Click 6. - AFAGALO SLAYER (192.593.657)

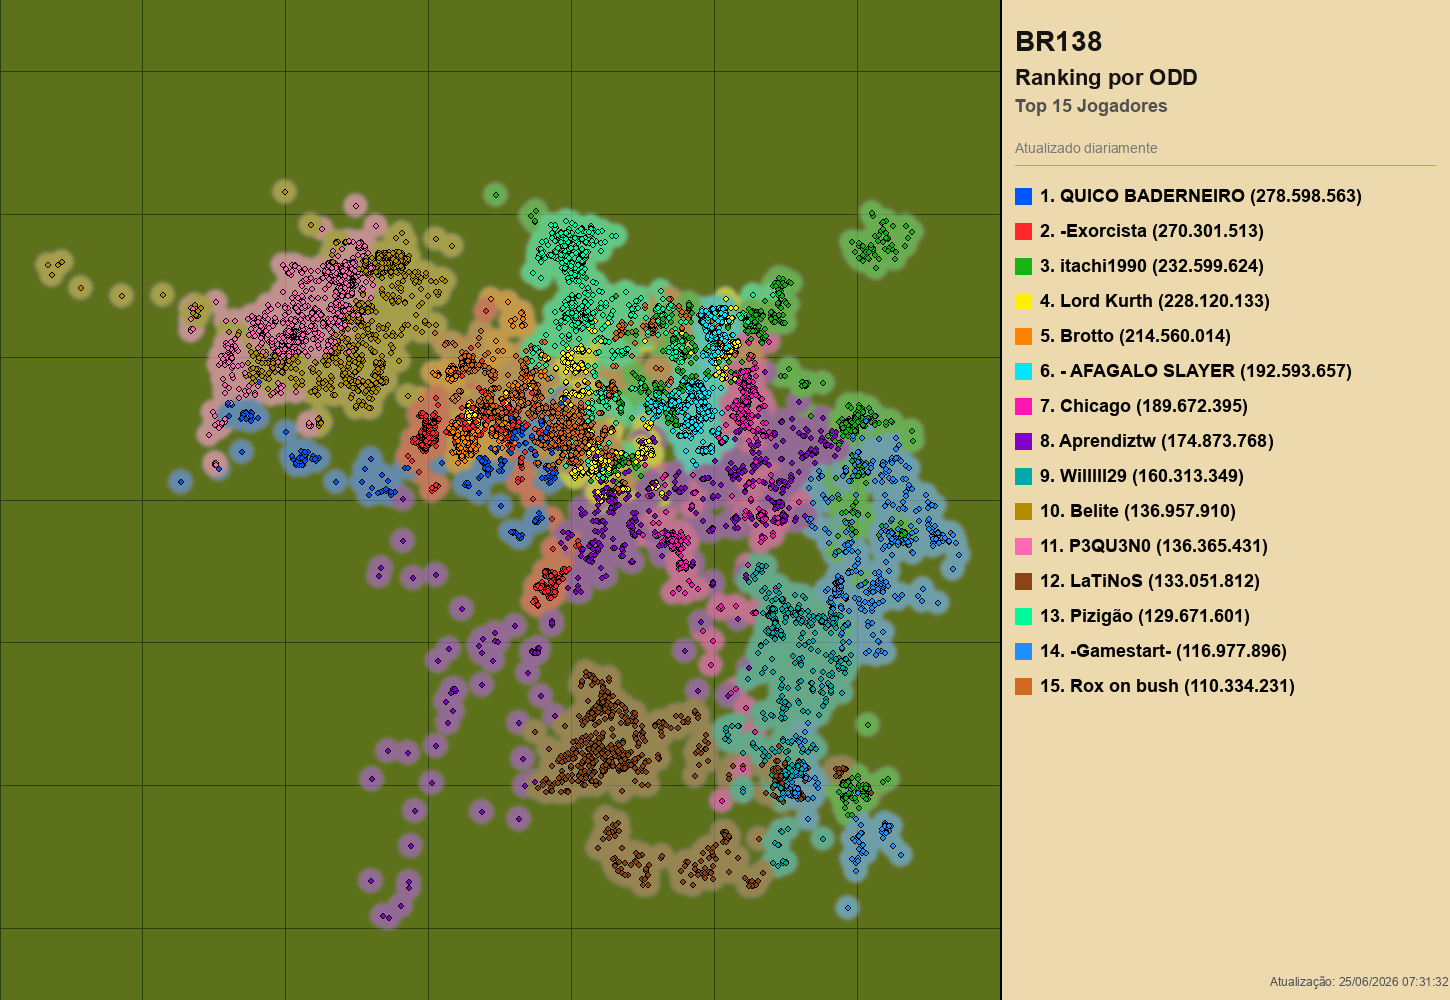point(1196,371)
